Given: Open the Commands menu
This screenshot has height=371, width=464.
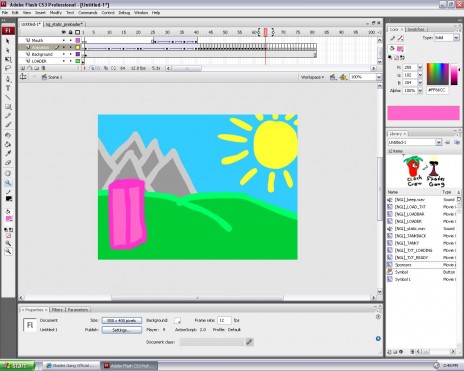Looking at the screenshot, I should [88, 13].
